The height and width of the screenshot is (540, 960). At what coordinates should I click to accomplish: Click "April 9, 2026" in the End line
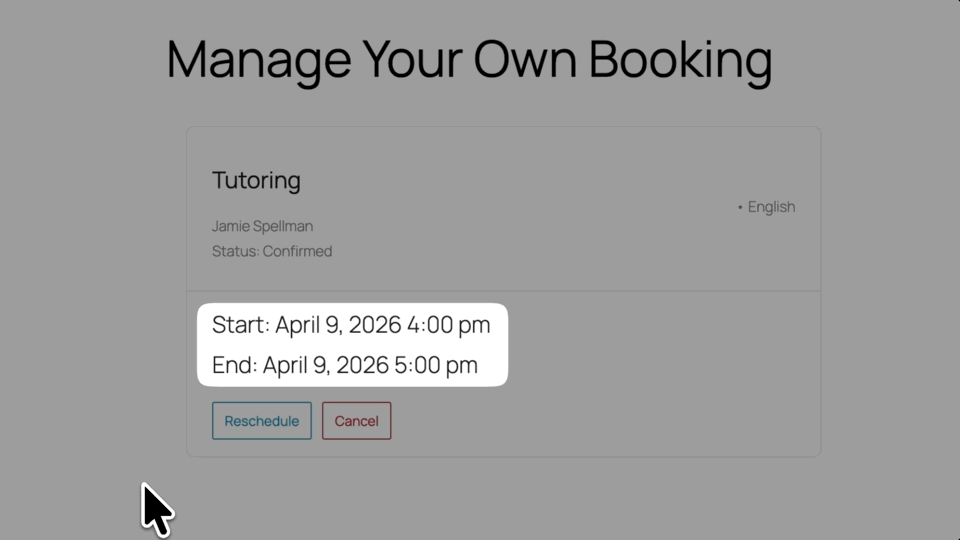[x=326, y=365]
